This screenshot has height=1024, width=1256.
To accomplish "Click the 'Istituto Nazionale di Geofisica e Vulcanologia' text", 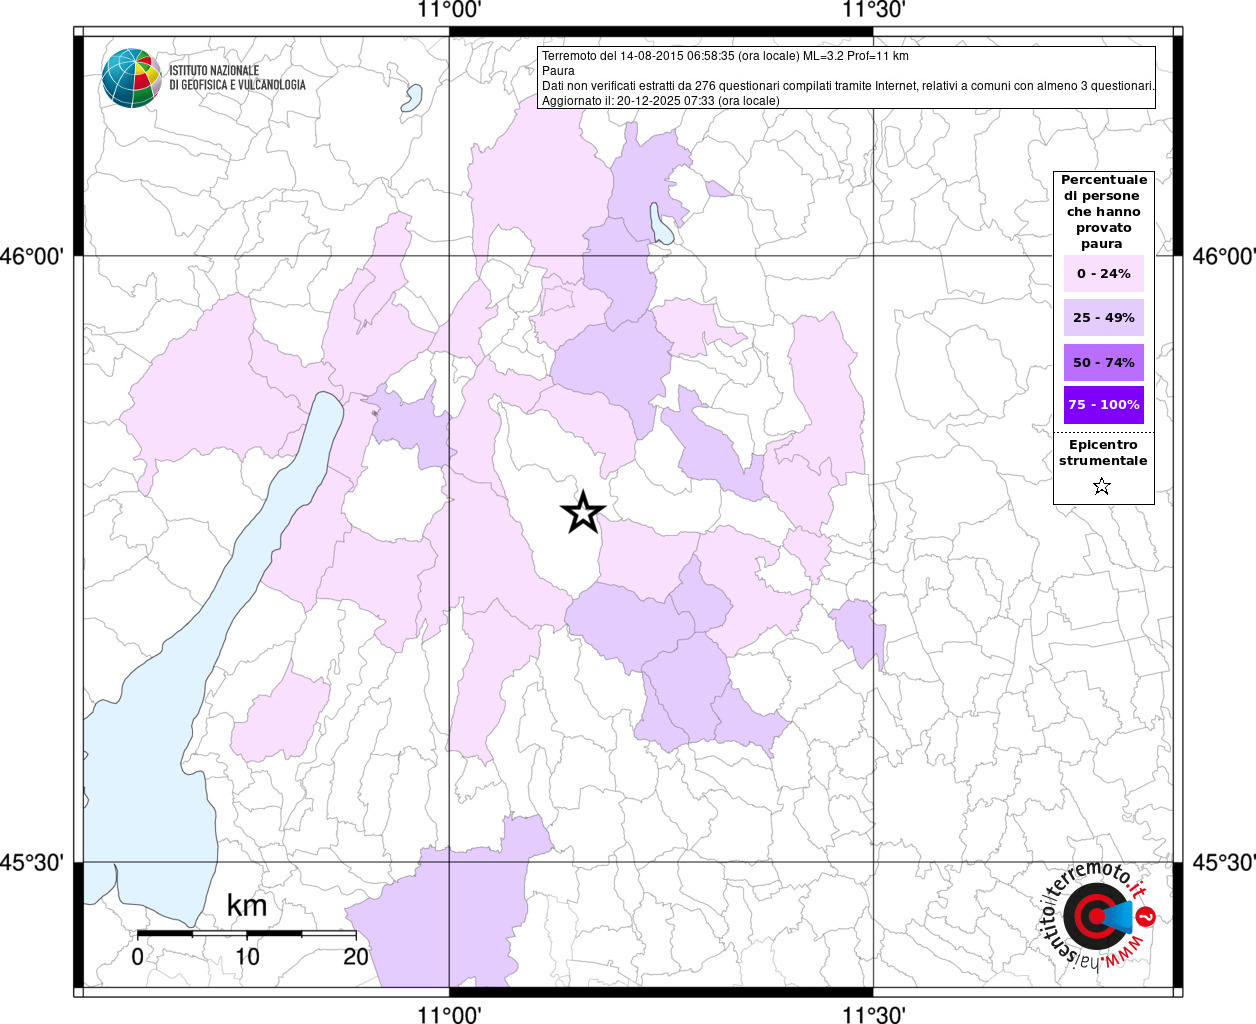I will 237,78.
